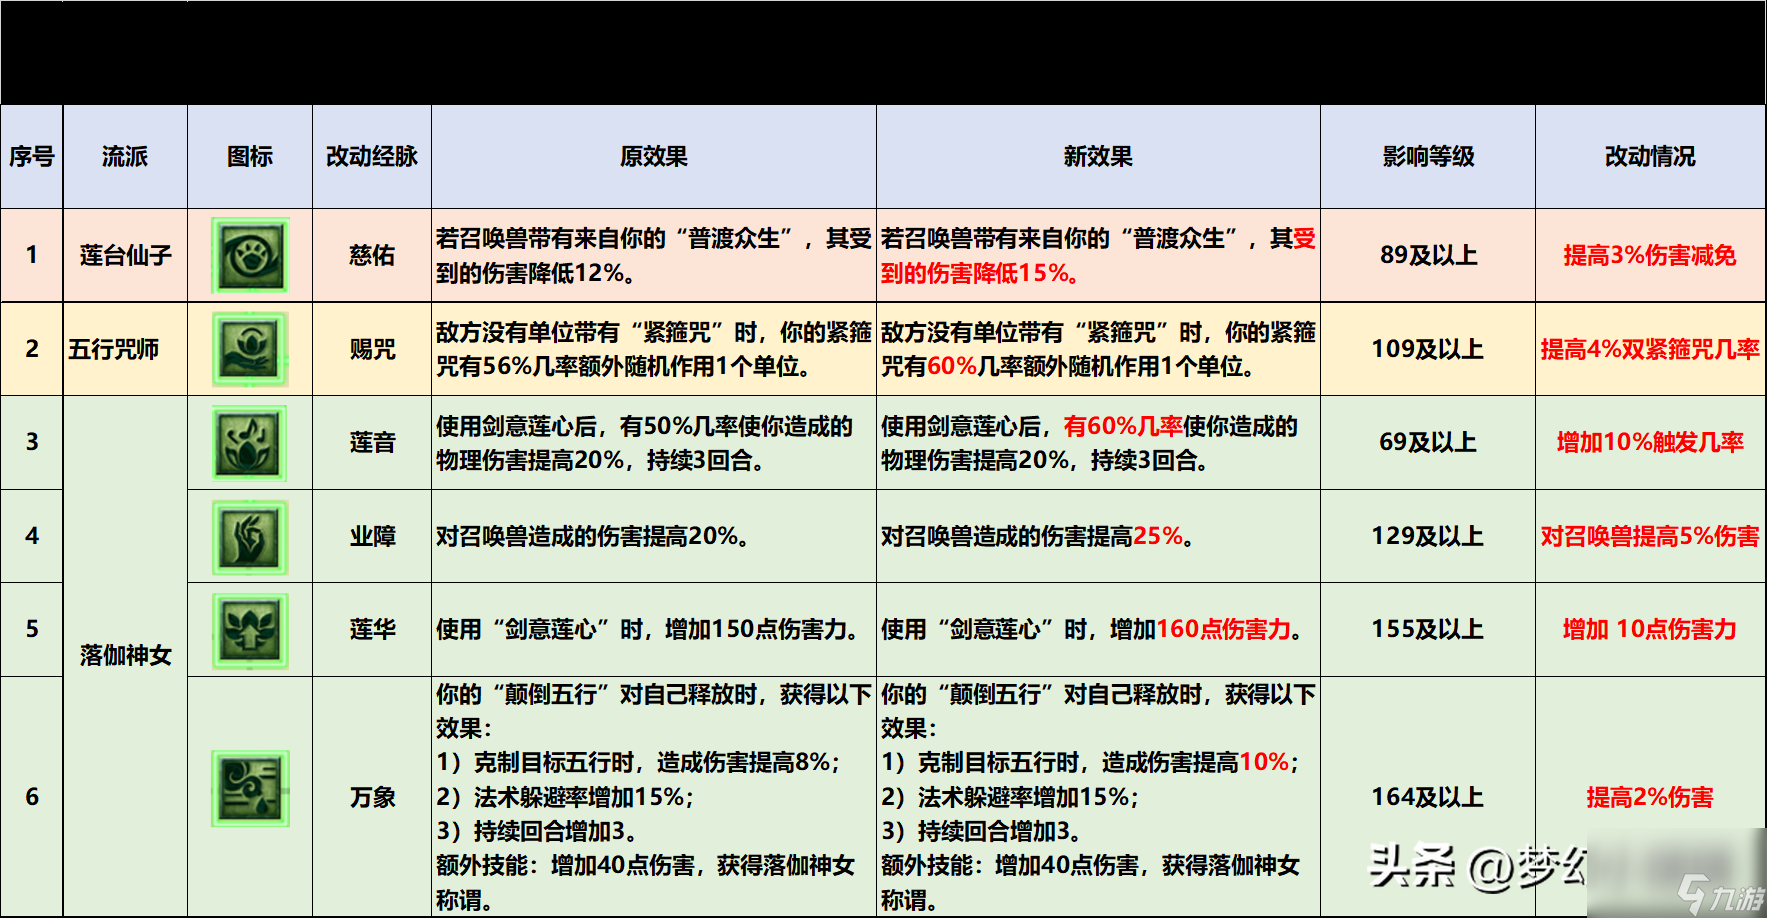Click the 业障 meridian name
Viewport: 1767px width, 918px height.
click(372, 536)
